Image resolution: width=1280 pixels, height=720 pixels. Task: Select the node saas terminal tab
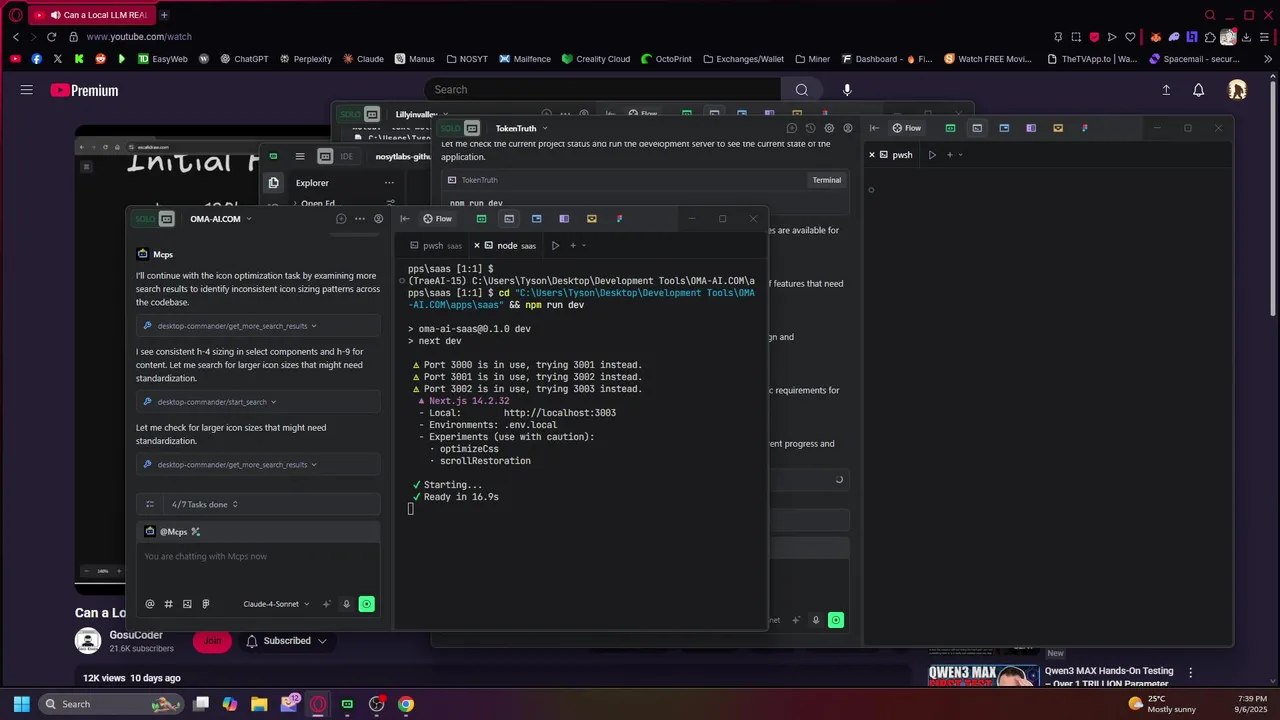510,245
